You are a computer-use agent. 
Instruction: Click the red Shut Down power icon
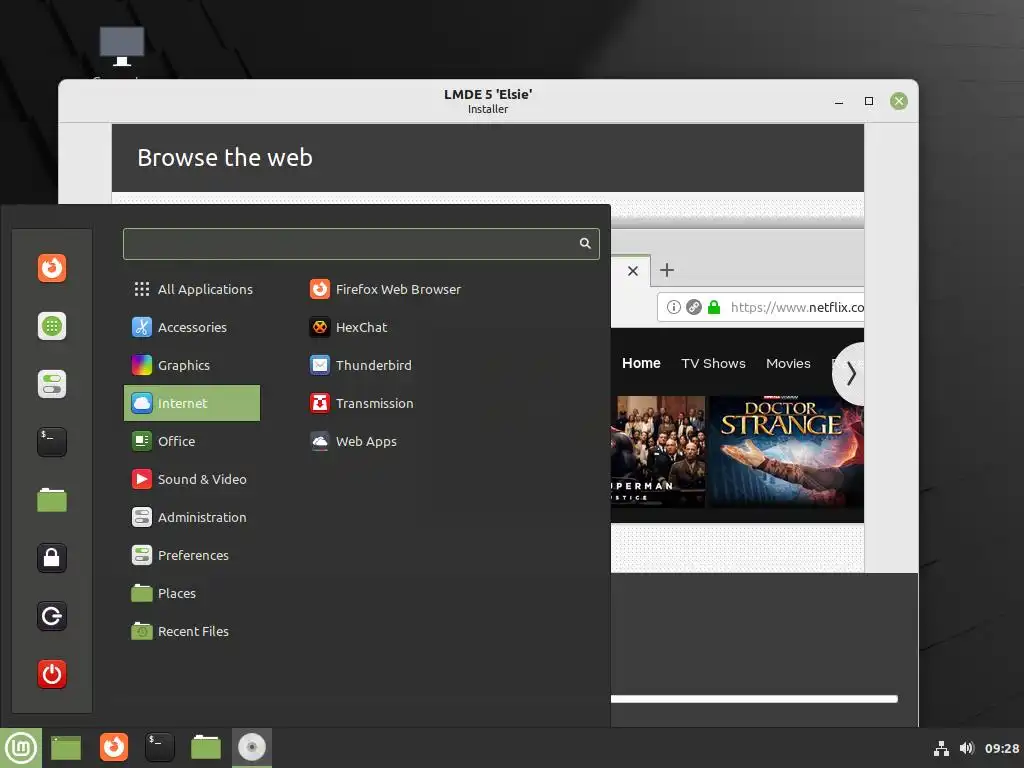tap(52, 674)
